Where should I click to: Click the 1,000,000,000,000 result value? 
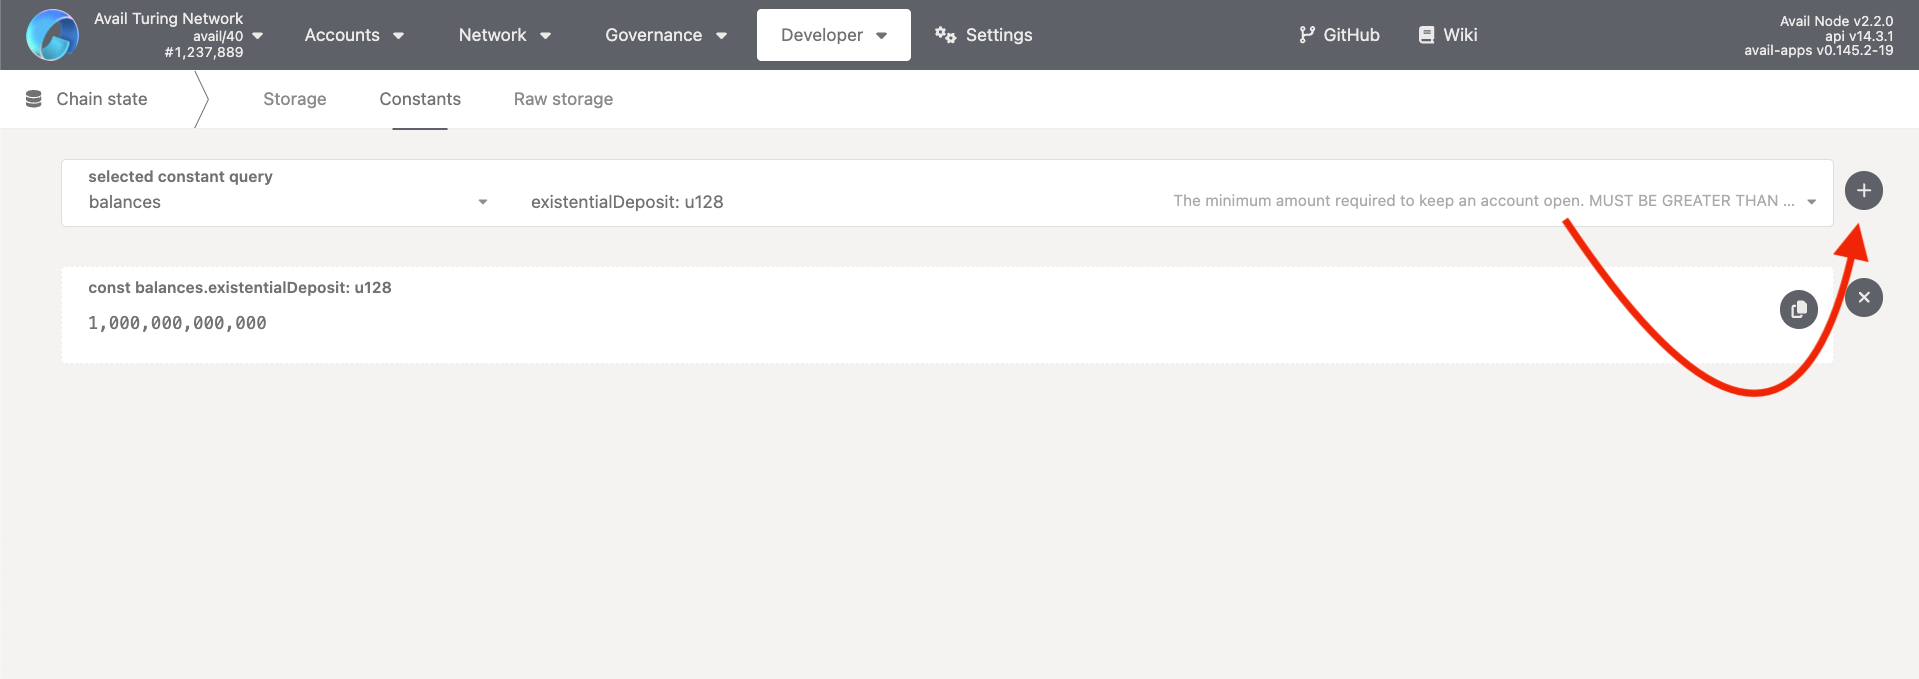point(177,323)
